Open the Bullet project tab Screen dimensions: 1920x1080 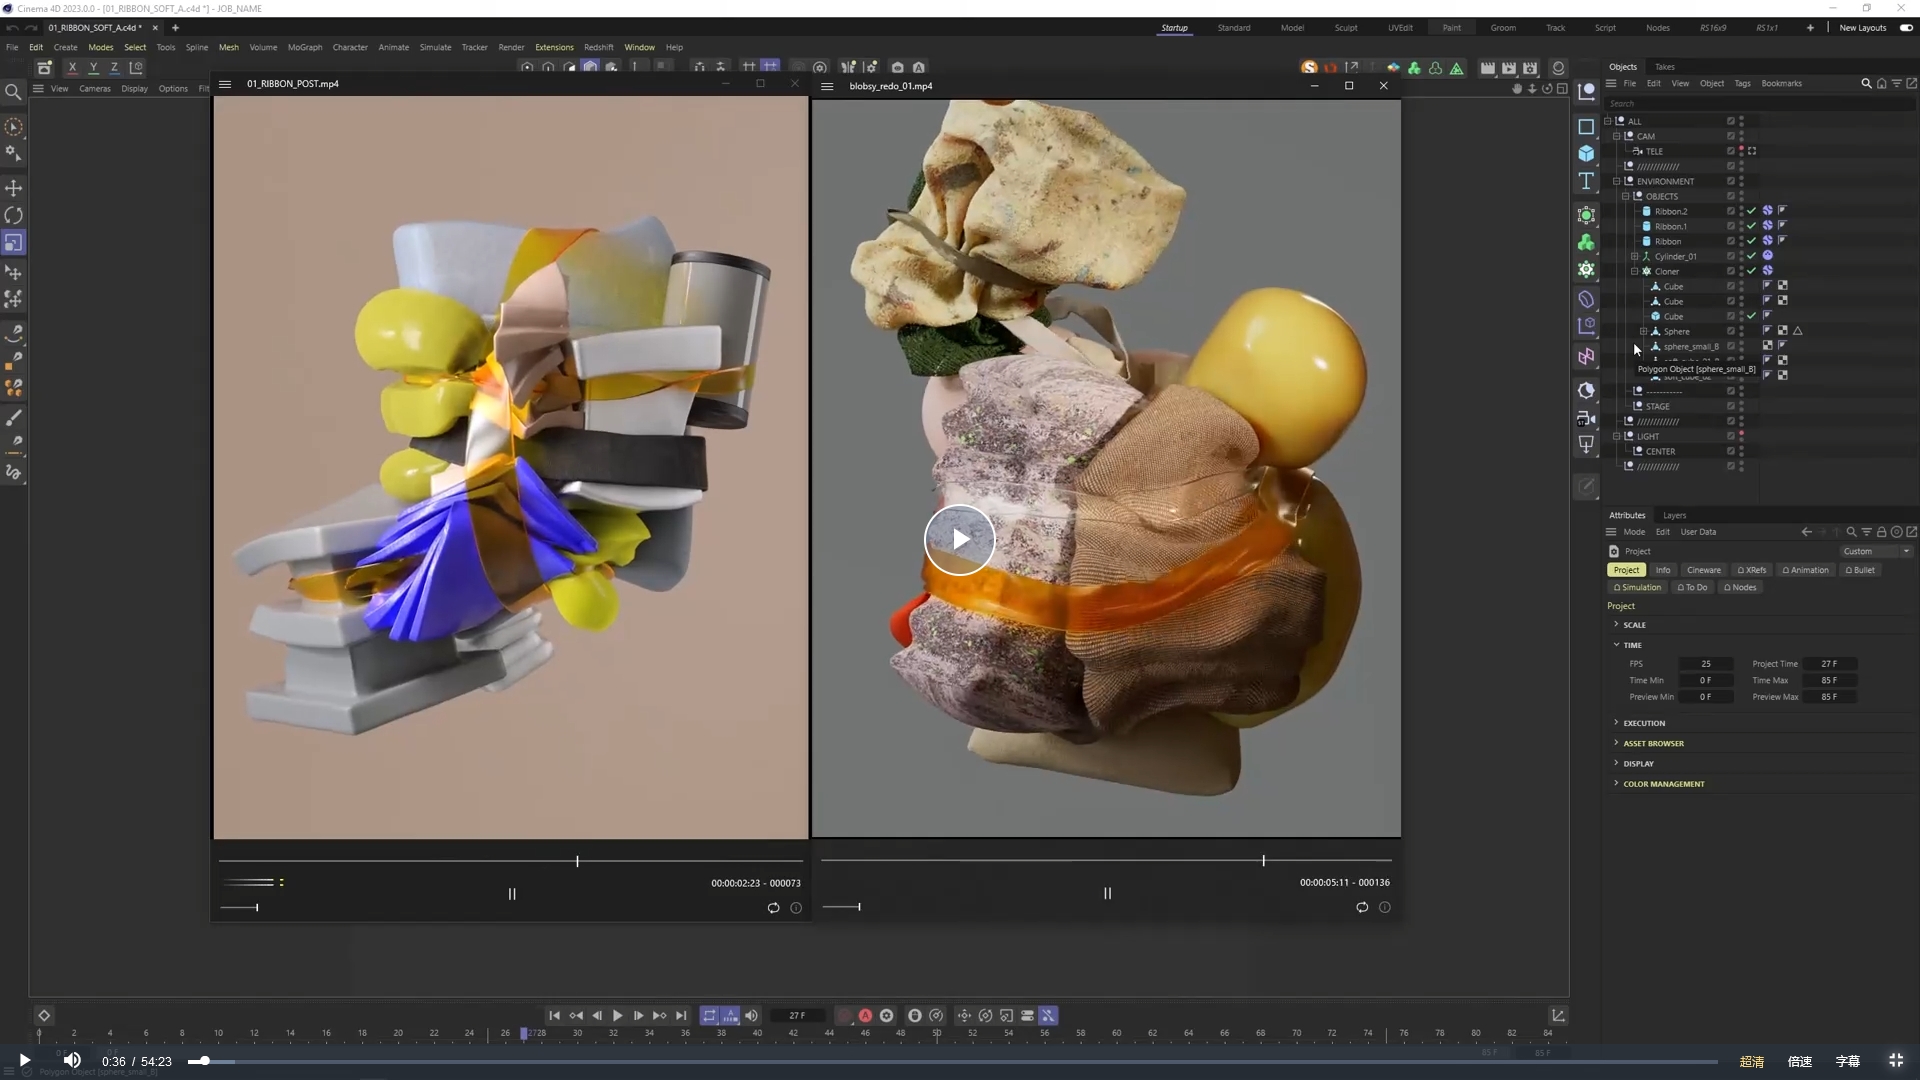[x=1860, y=570]
